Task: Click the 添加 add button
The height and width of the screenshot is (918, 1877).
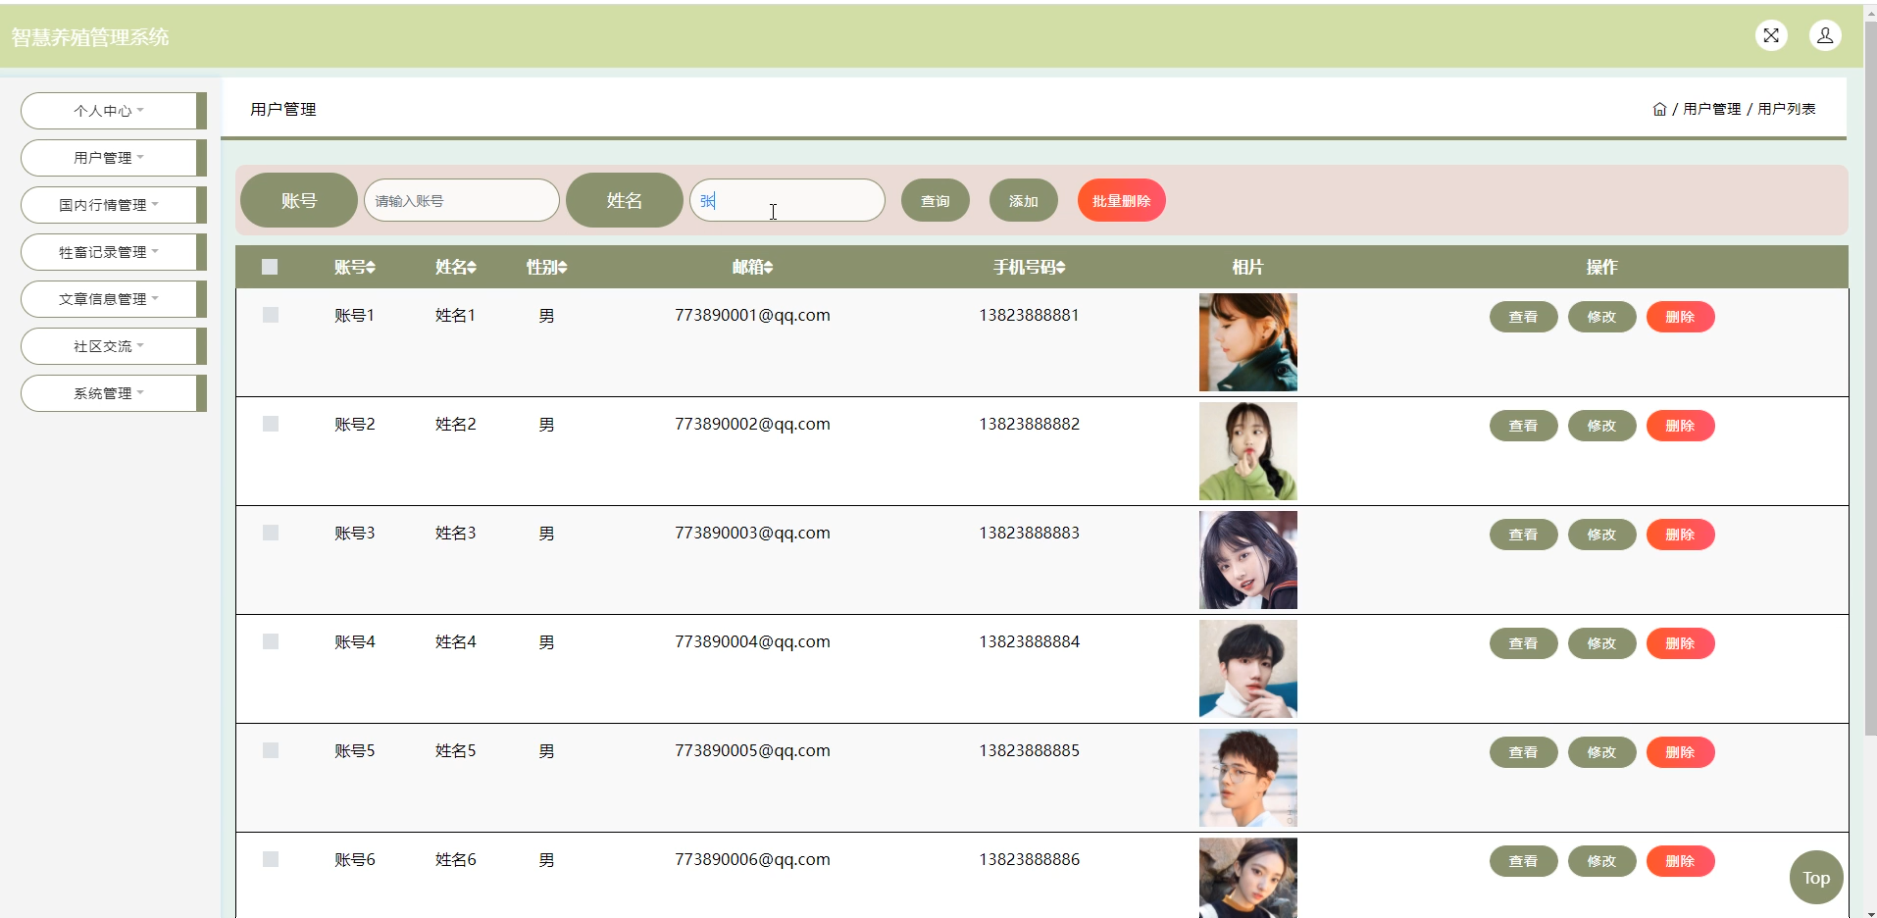Action: click(x=1023, y=201)
